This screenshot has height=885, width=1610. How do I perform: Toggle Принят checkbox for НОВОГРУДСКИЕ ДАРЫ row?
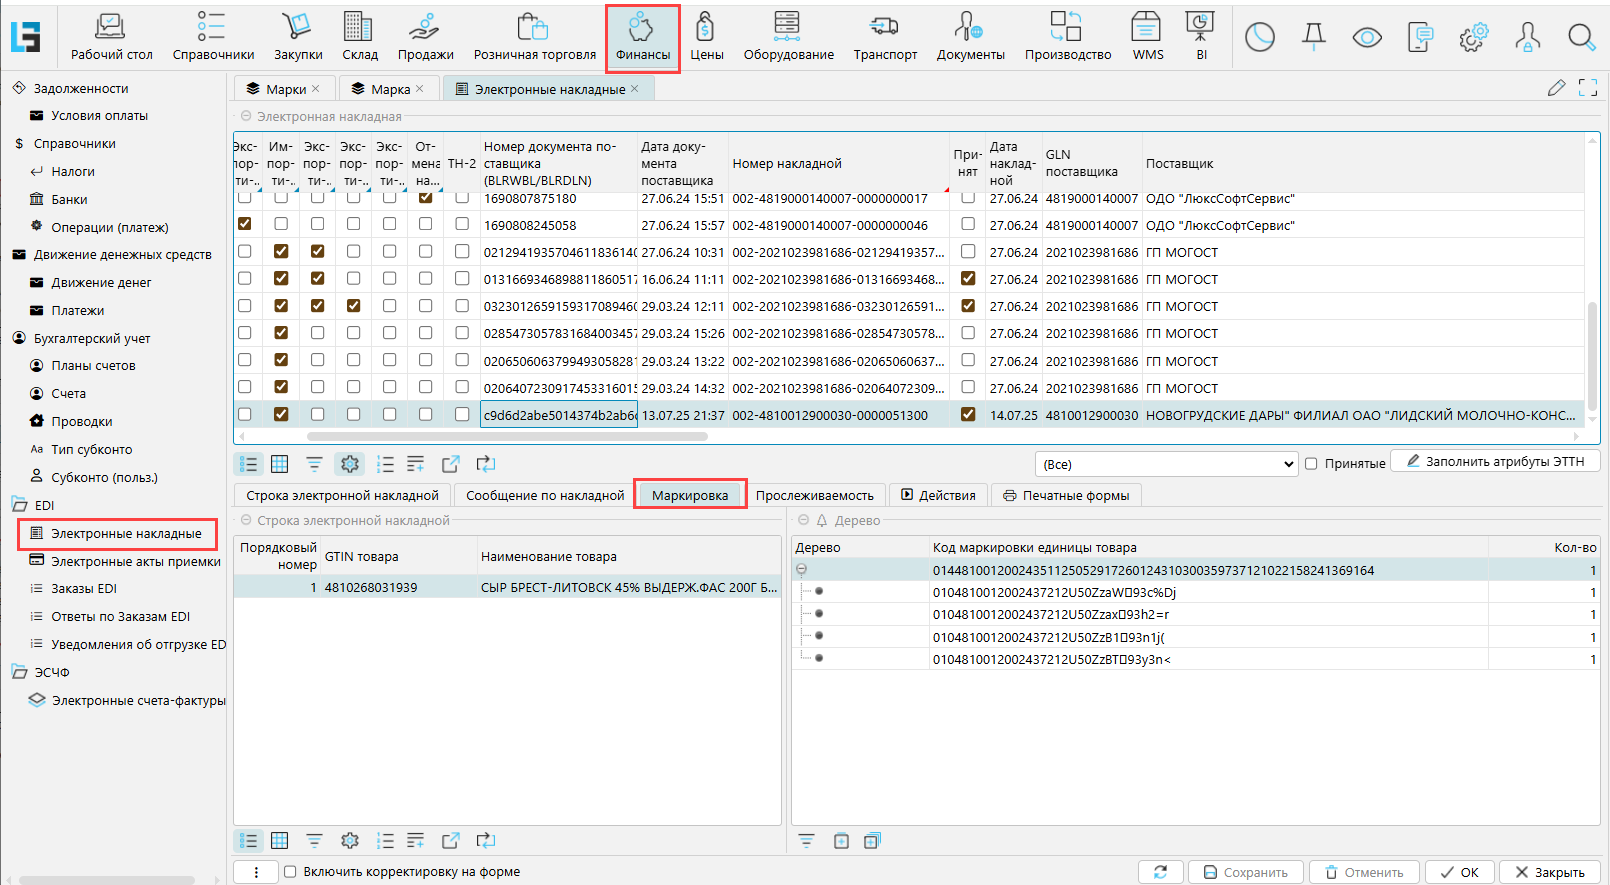(x=967, y=414)
